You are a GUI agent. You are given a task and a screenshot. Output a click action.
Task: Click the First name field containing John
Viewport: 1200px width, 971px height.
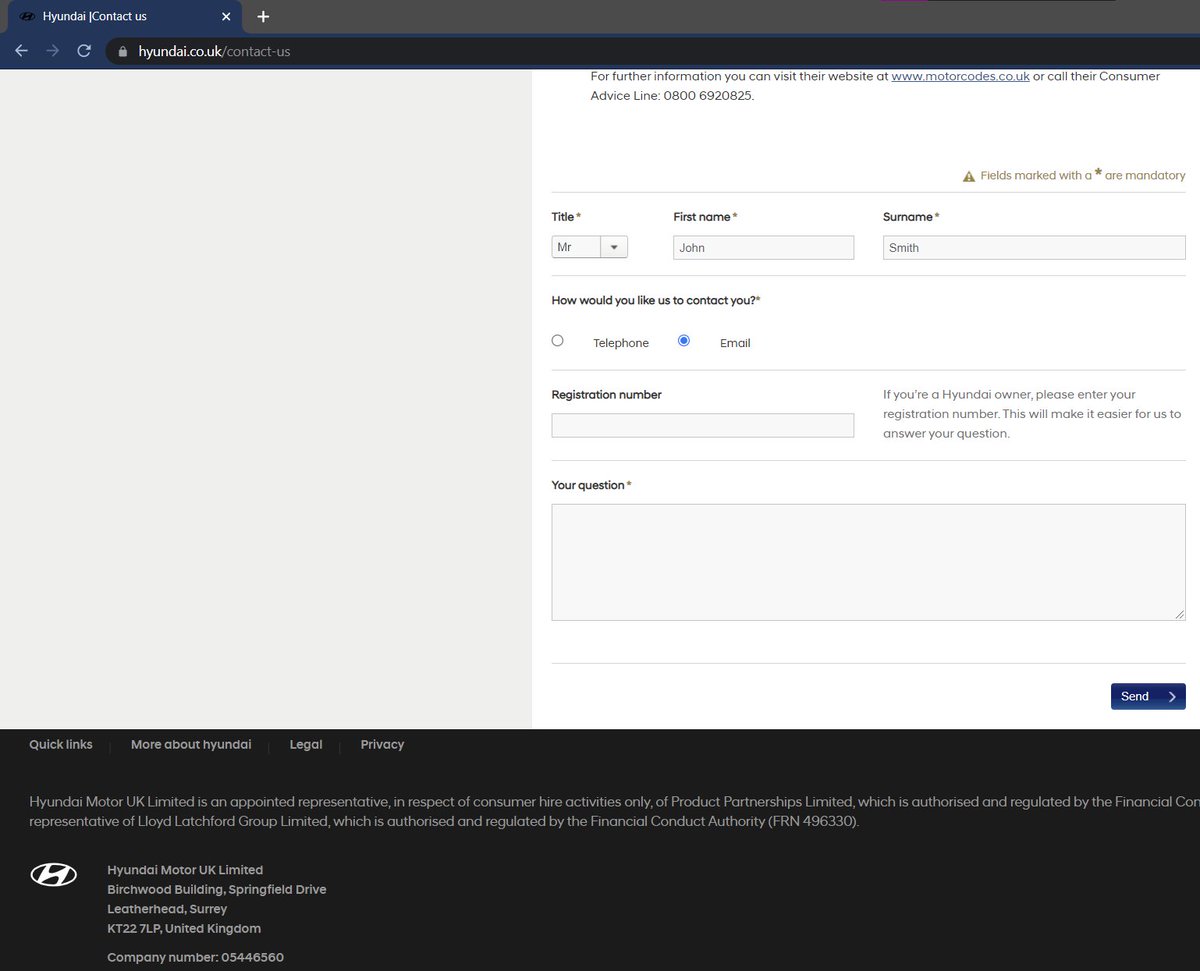coord(764,247)
